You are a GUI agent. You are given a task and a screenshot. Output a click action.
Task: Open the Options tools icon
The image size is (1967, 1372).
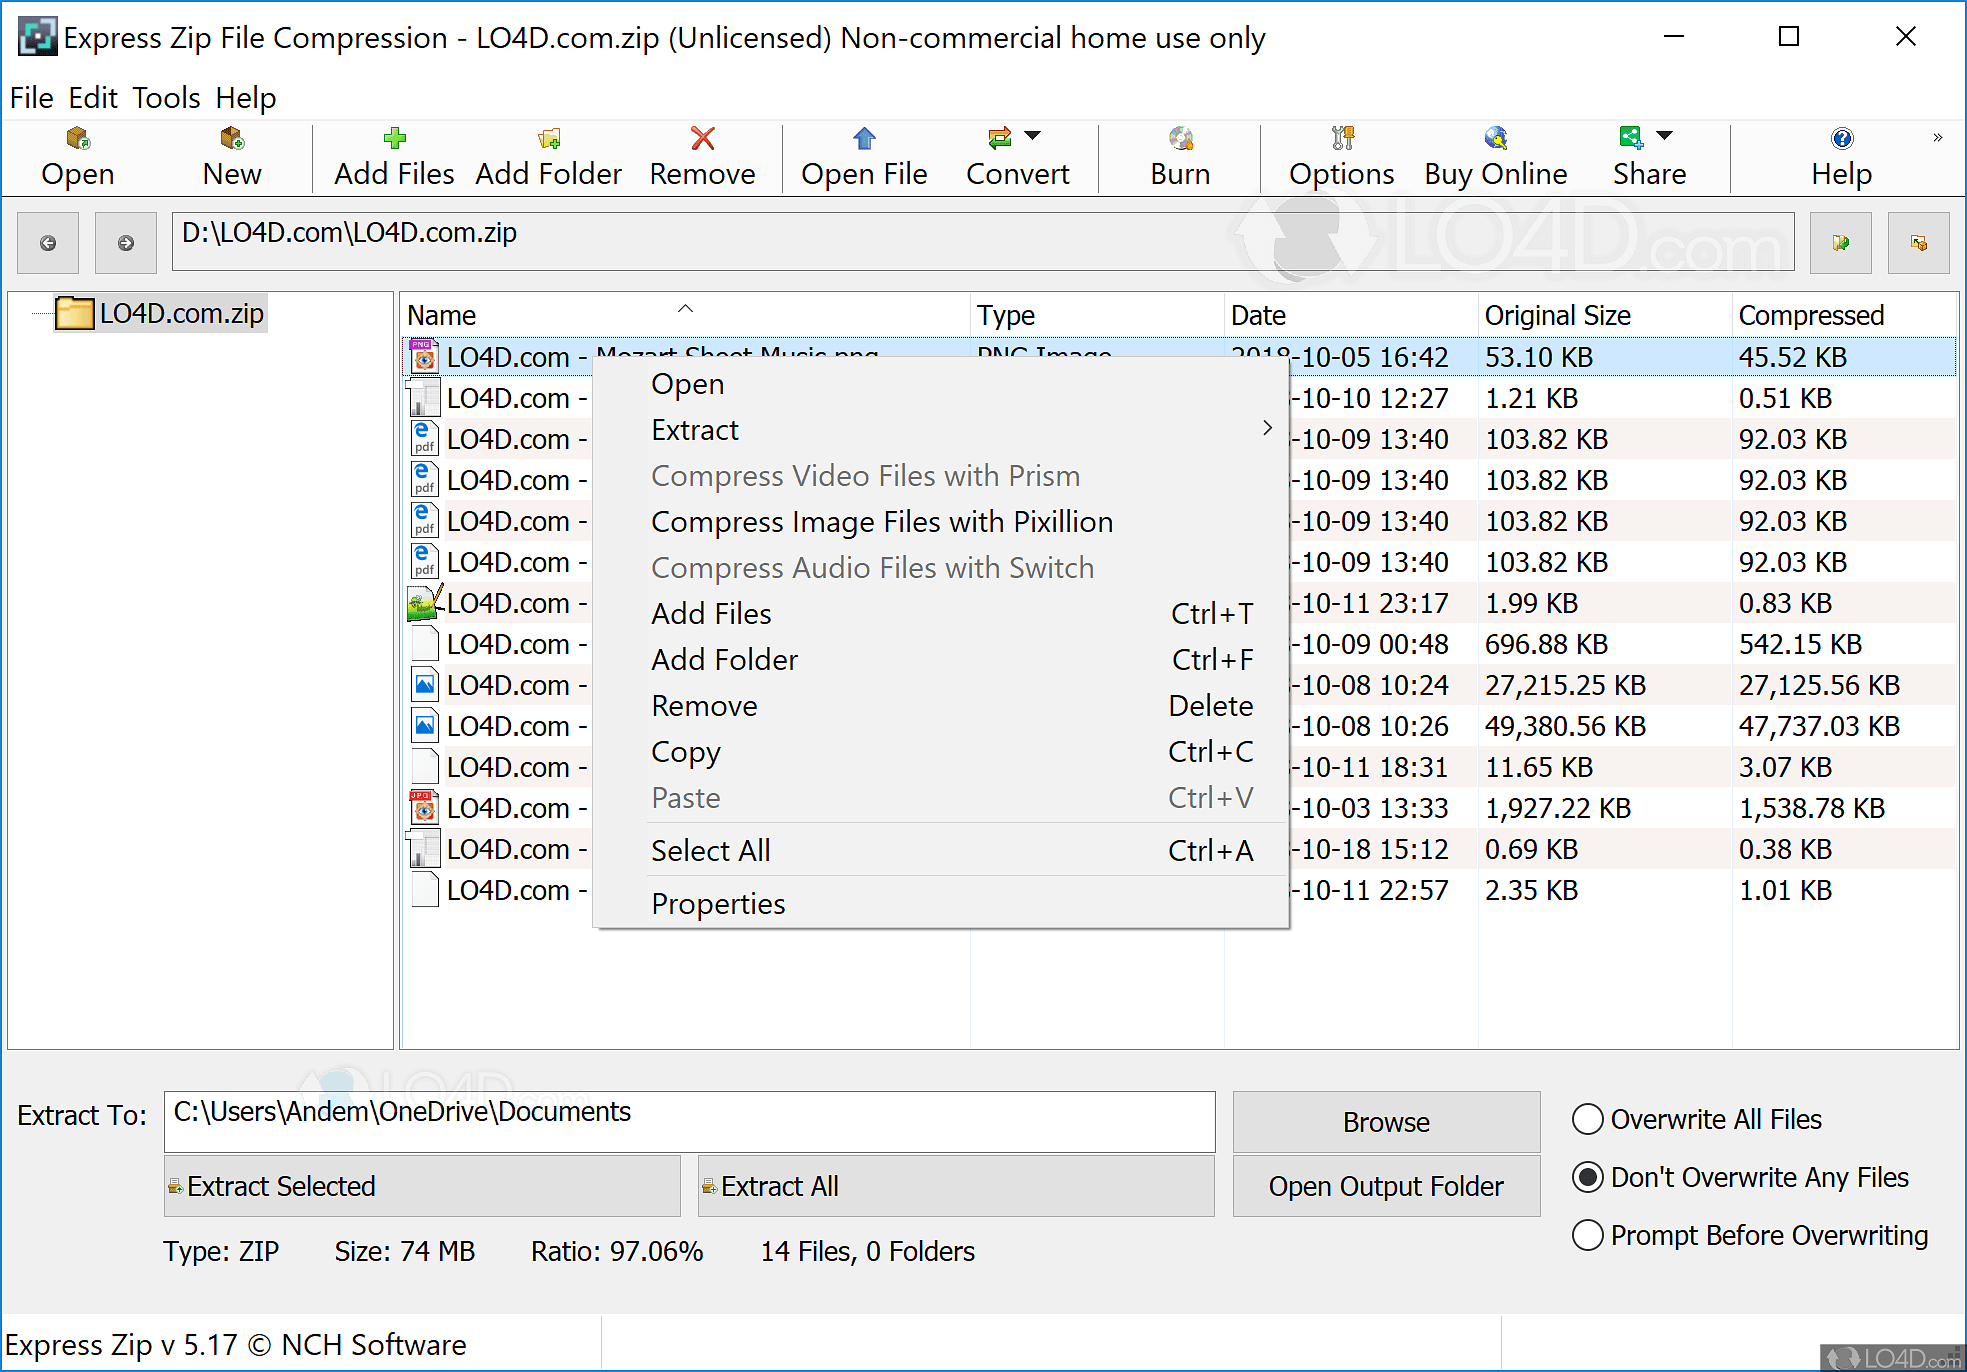[1341, 138]
